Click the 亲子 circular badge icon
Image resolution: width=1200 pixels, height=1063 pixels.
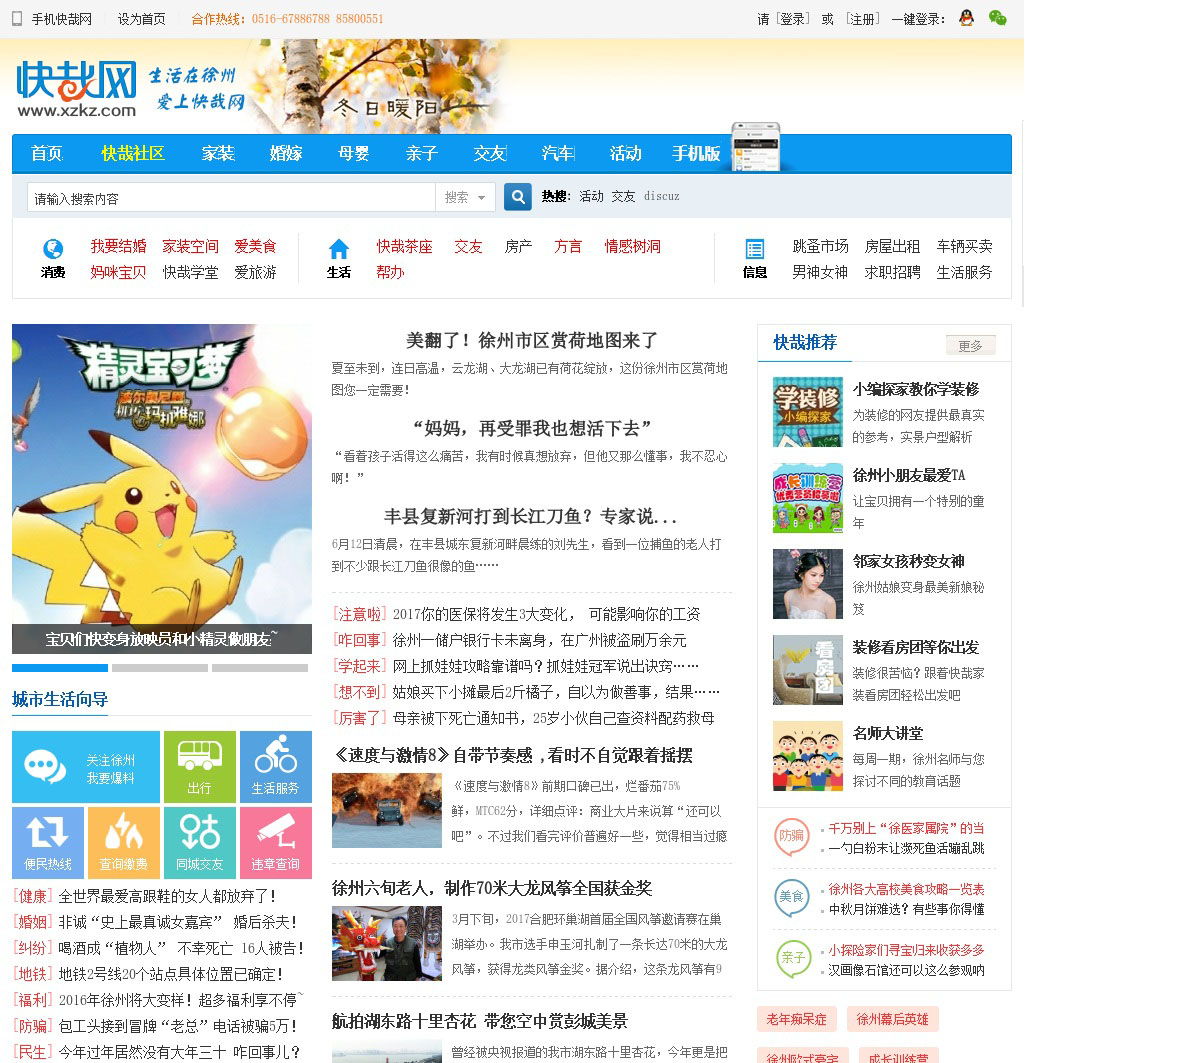792,959
